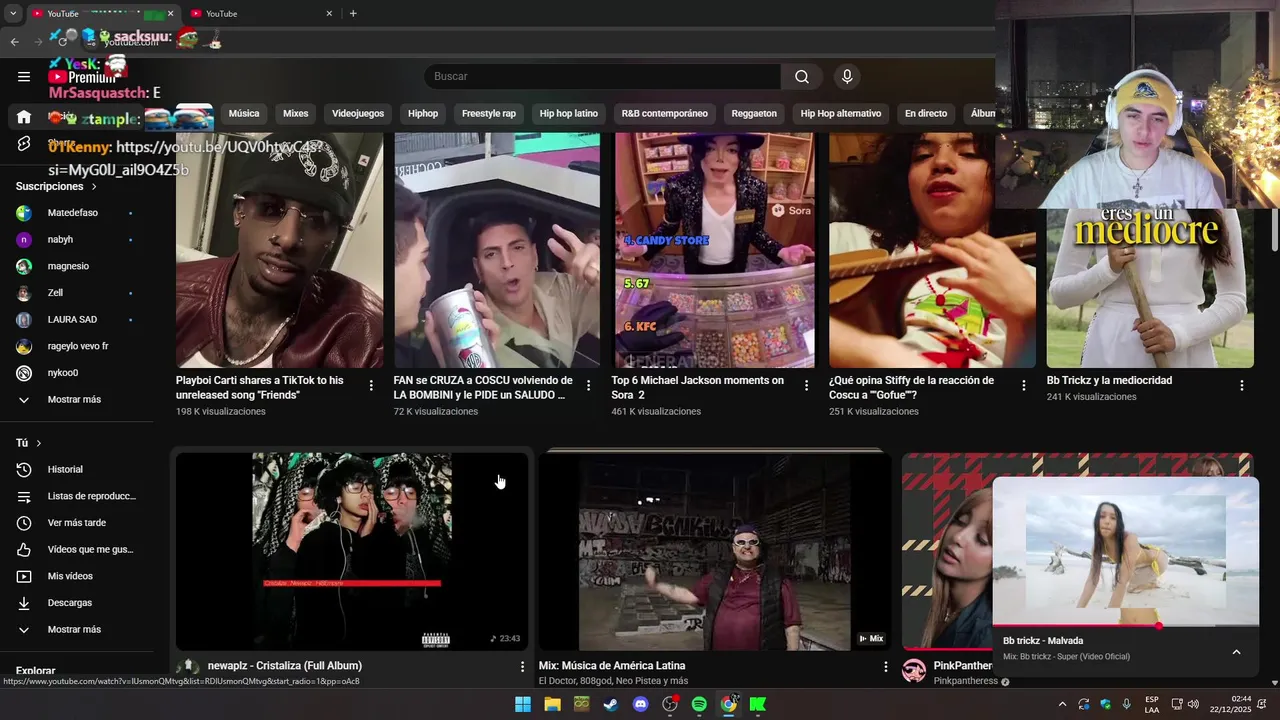Open the YouTube hamburger guide menu
This screenshot has height=720, width=1280.
tap(24, 76)
